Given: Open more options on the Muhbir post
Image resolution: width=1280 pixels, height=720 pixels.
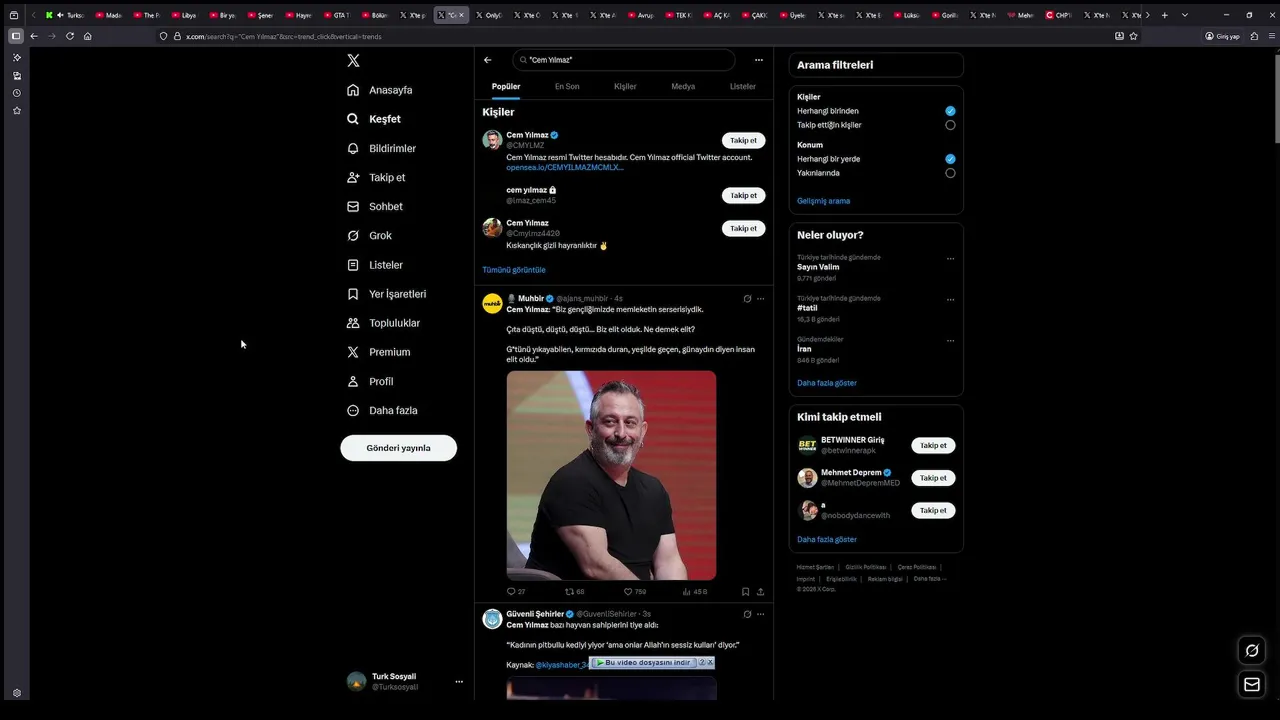Looking at the screenshot, I should click(x=760, y=298).
